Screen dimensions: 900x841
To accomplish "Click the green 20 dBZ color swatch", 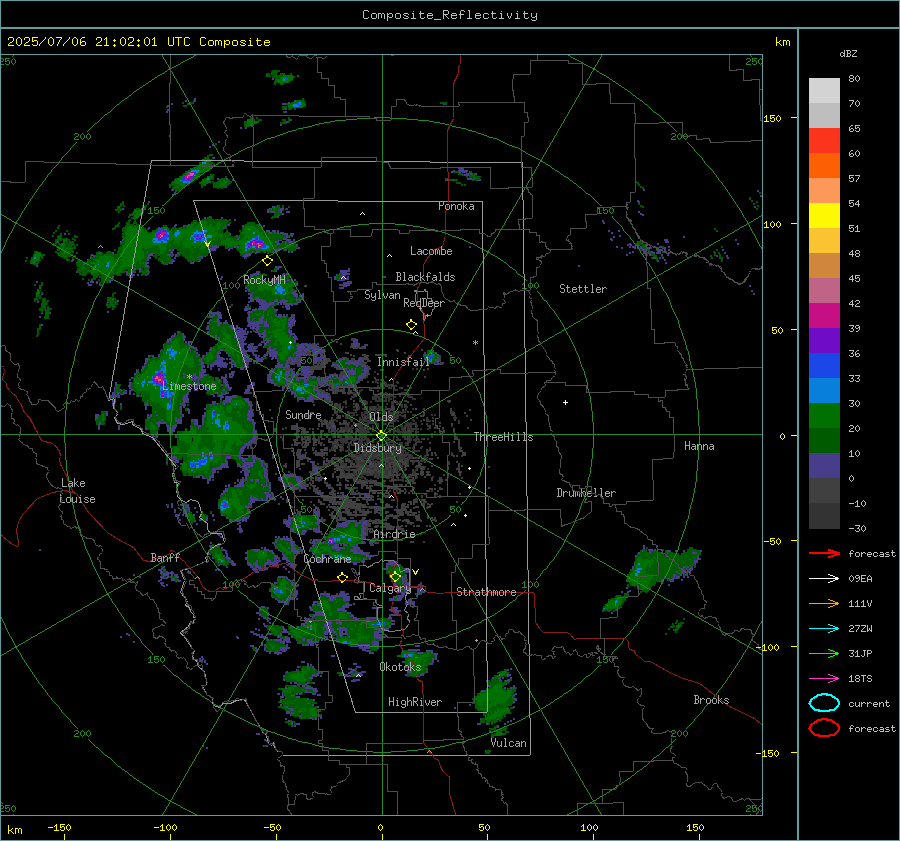I will click(824, 416).
